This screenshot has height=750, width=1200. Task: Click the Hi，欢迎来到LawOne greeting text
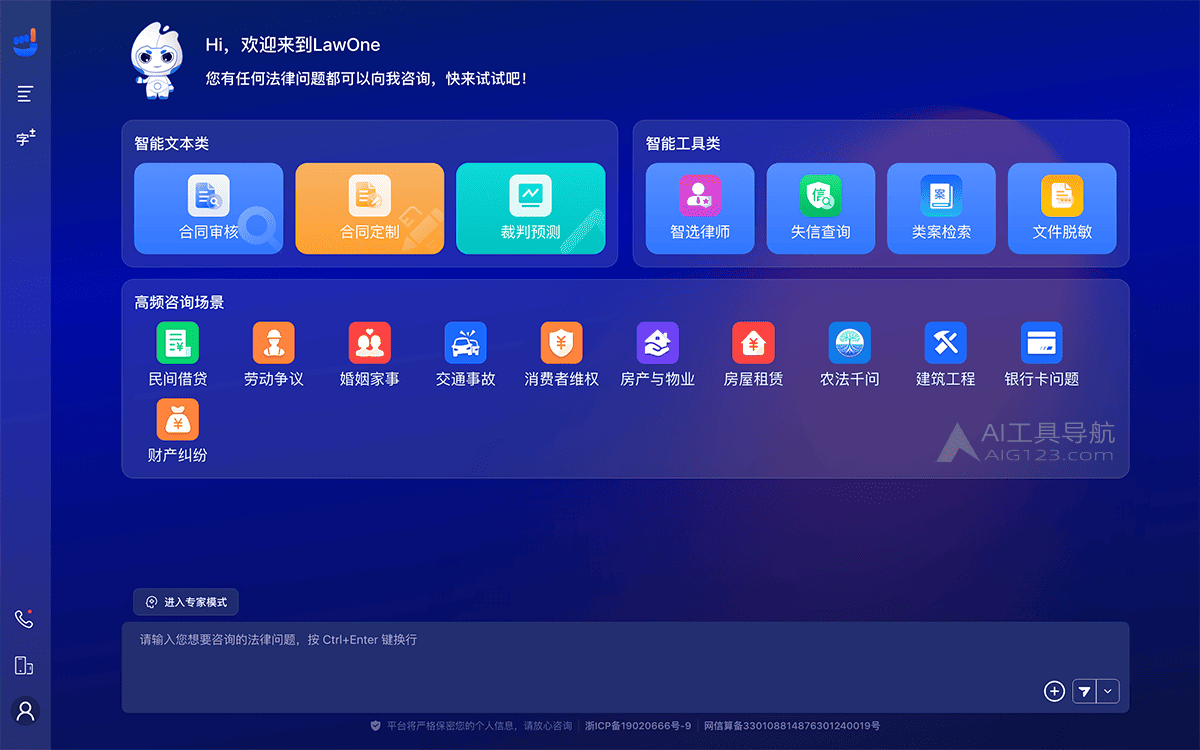293,45
